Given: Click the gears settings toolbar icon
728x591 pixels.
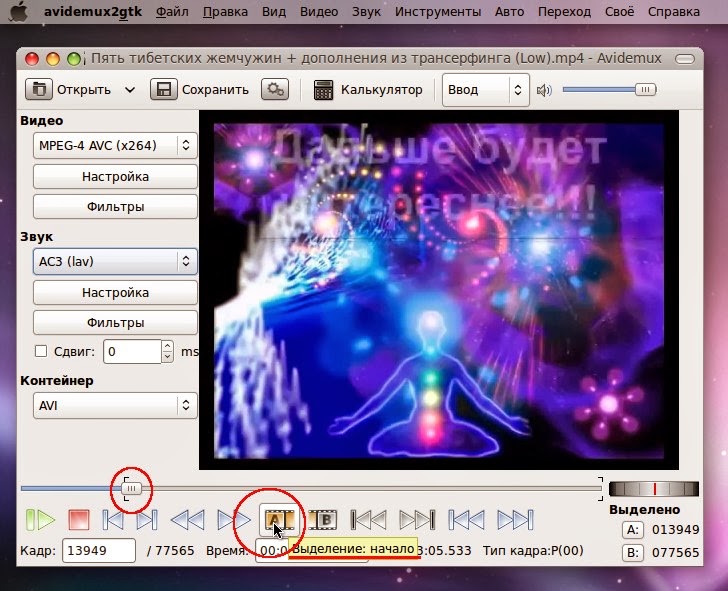Looking at the screenshot, I should [275, 89].
